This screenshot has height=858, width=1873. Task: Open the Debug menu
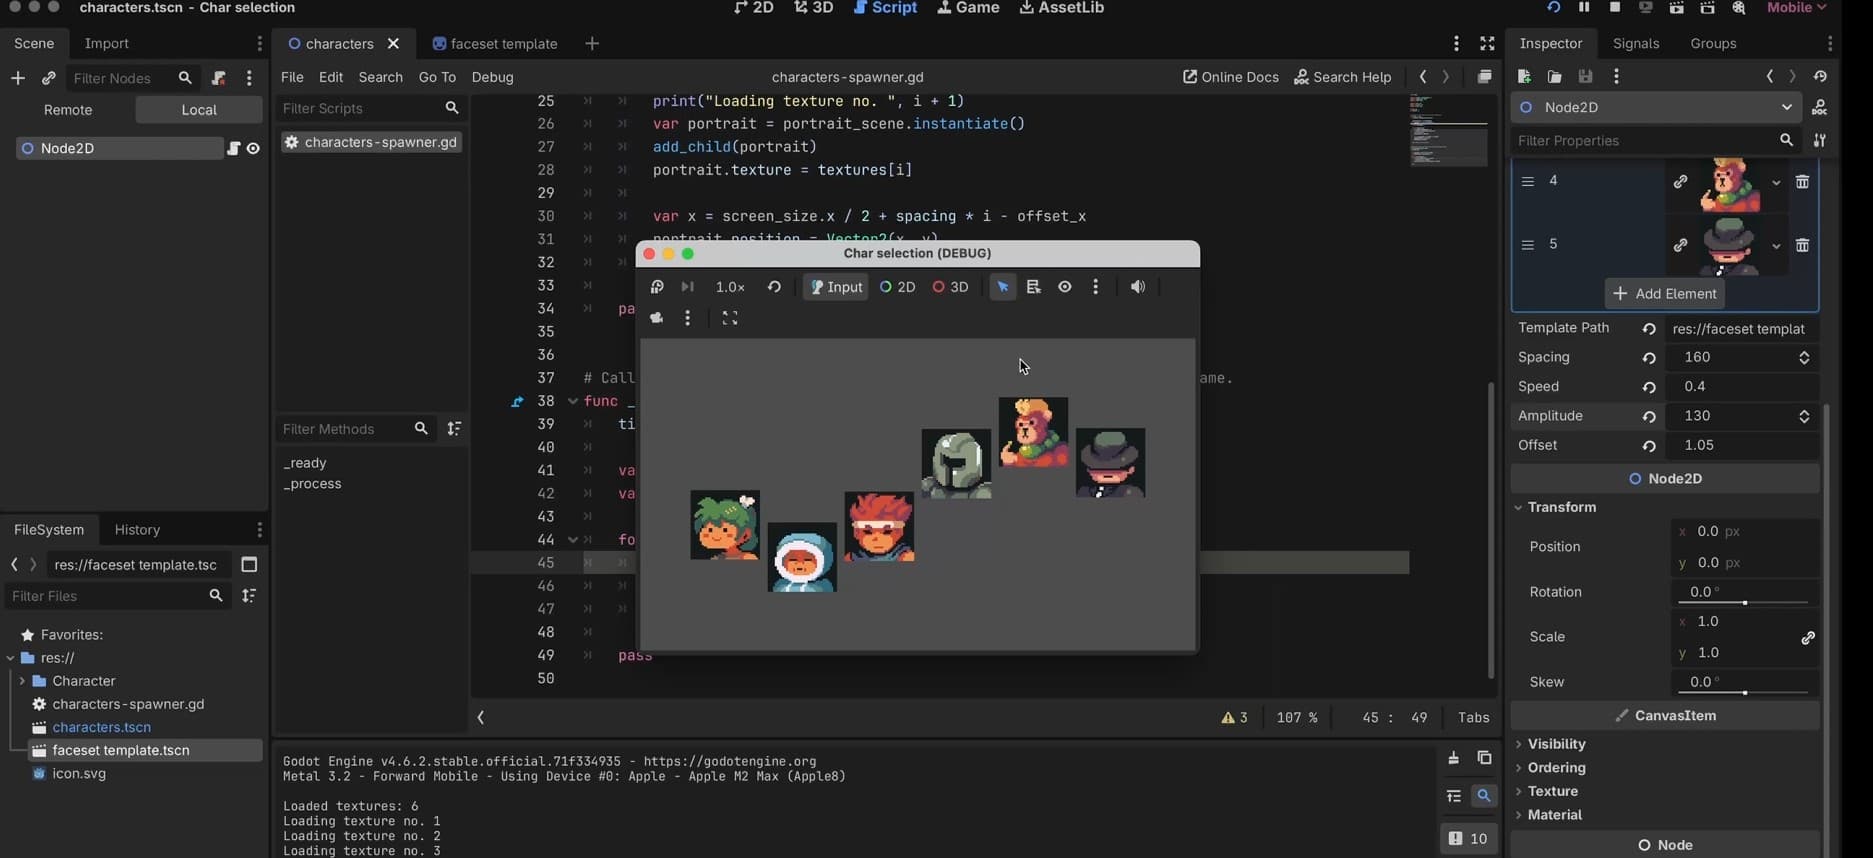tap(492, 77)
